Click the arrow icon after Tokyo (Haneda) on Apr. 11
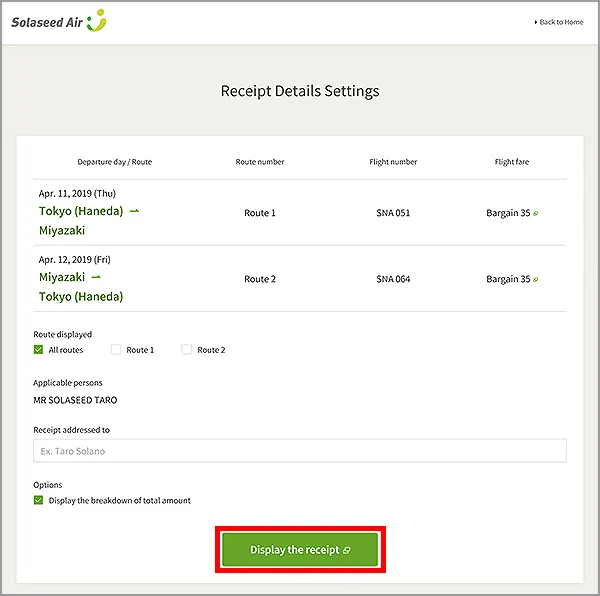The height and width of the screenshot is (596, 600). [x=135, y=211]
